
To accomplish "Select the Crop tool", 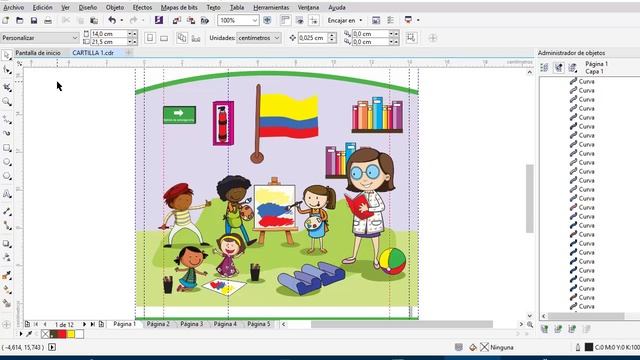I will 7,87.
